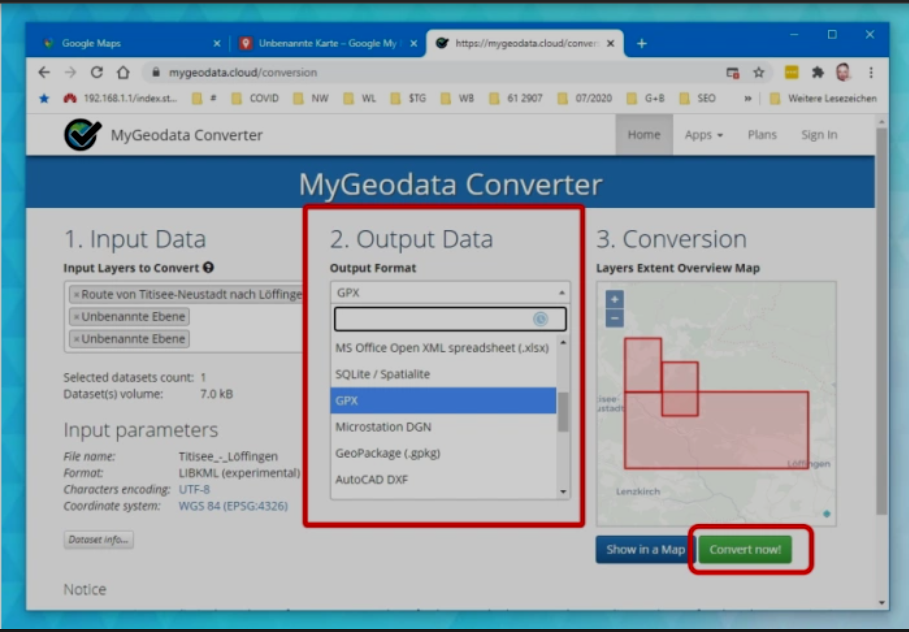Image resolution: width=909 pixels, height=632 pixels.
Task: Open the Chrome profile avatar
Action: coord(843,72)
